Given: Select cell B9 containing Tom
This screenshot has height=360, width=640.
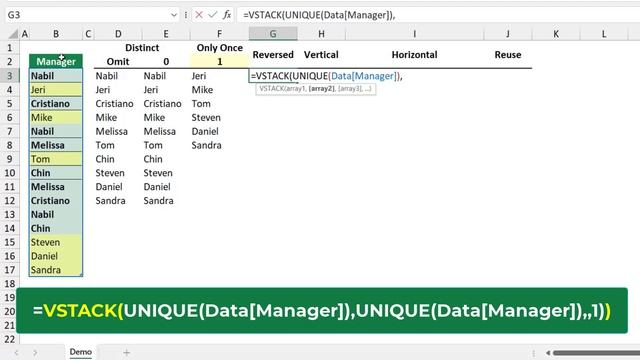Looking at the screenshot, I should click(x=56, y=159).
